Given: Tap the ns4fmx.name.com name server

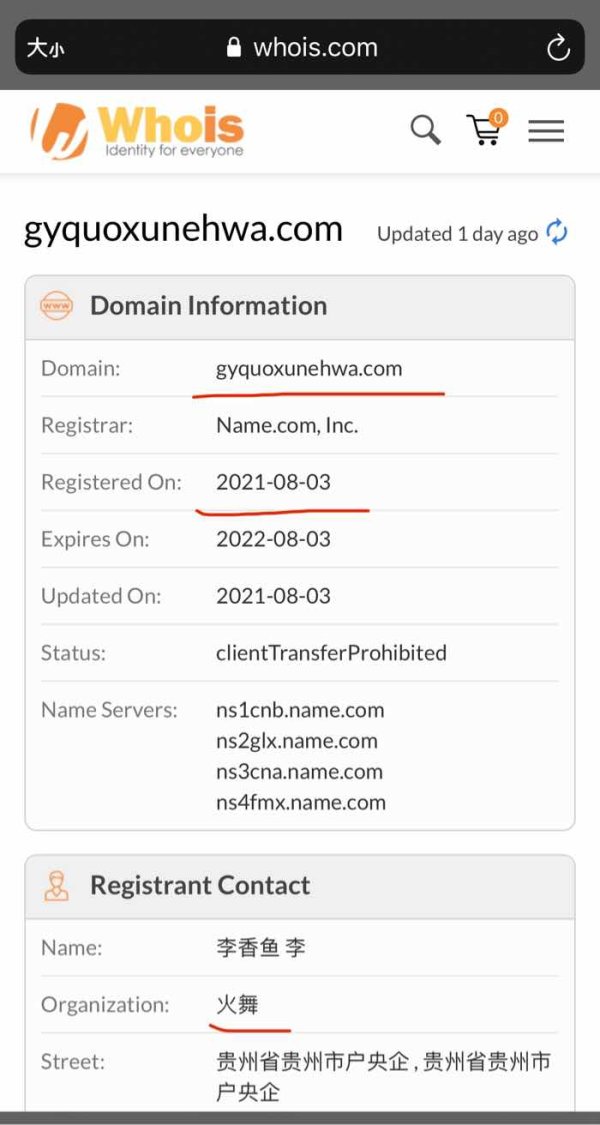Looking at the screenshot, I should (301, 801).
